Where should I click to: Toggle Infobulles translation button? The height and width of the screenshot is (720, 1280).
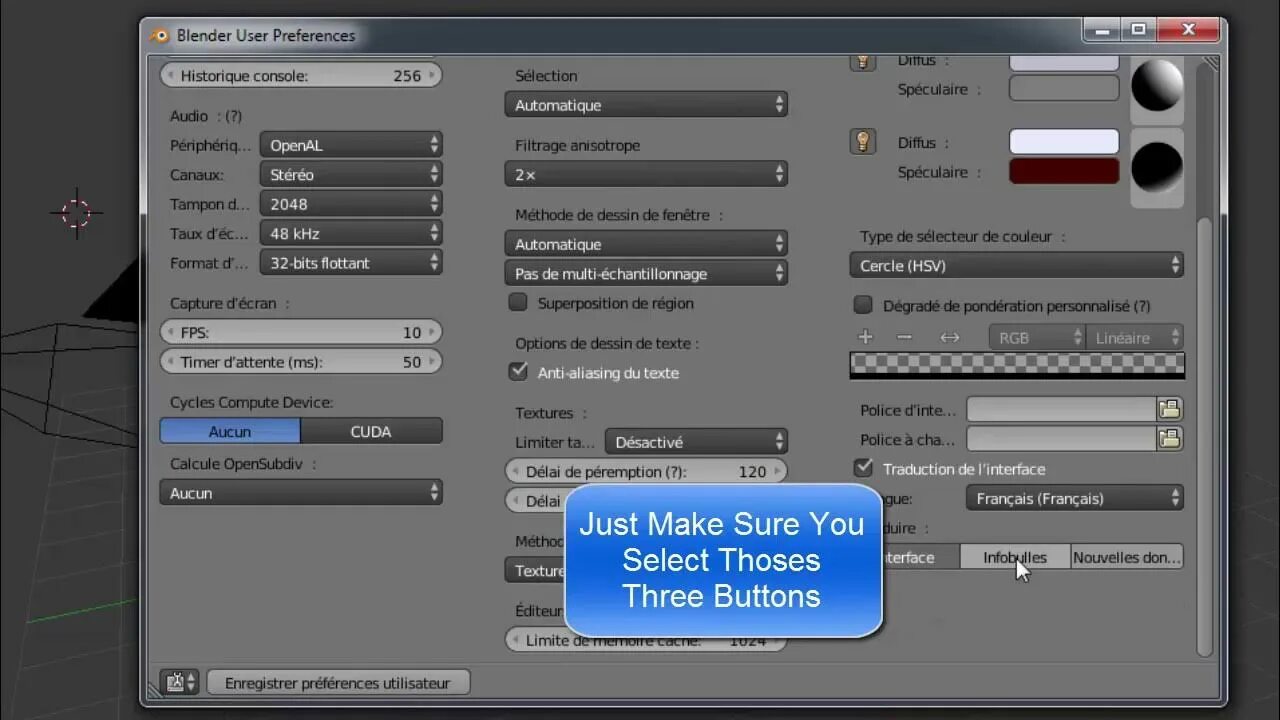[1015, 557]
